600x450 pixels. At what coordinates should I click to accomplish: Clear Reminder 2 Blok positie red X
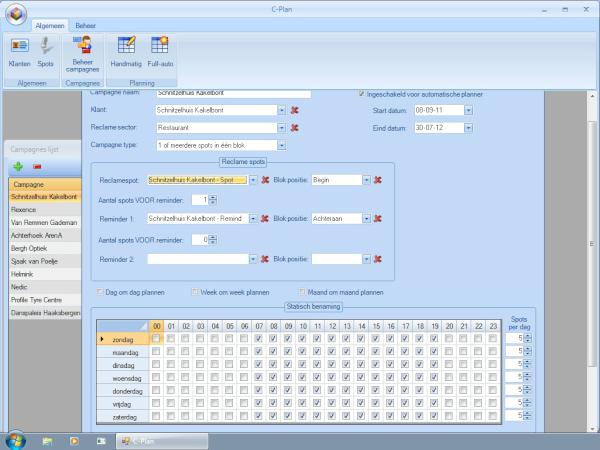click(x=378, y=259)
